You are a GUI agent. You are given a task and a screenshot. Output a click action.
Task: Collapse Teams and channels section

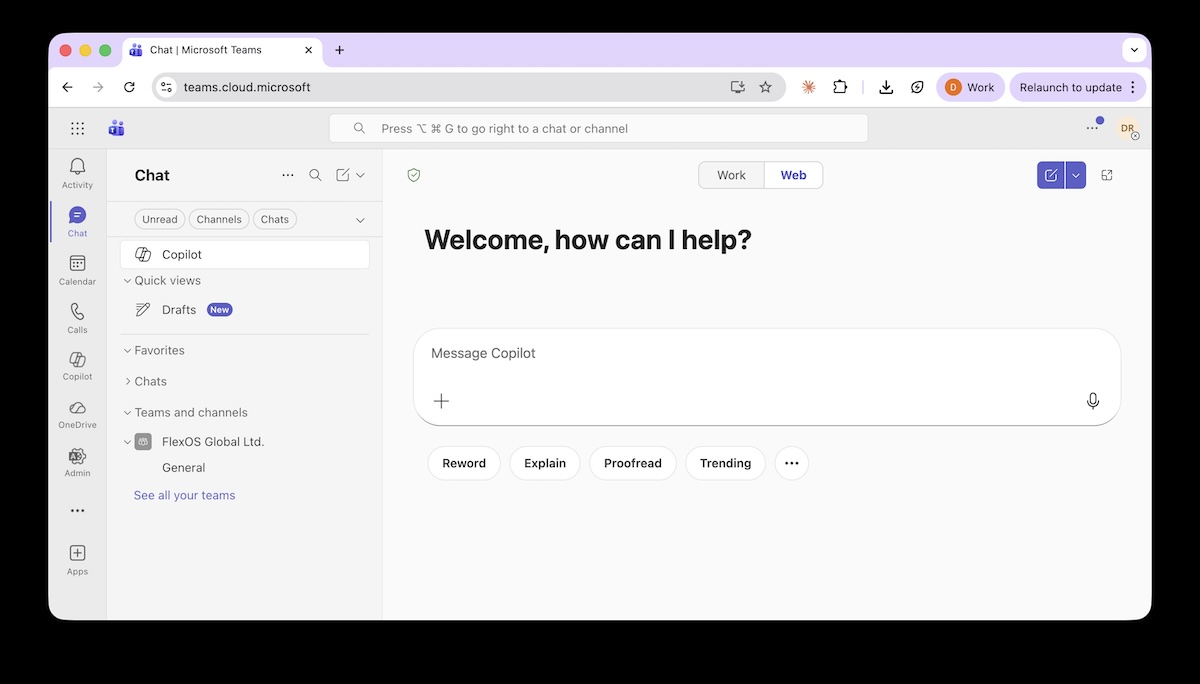127,412
